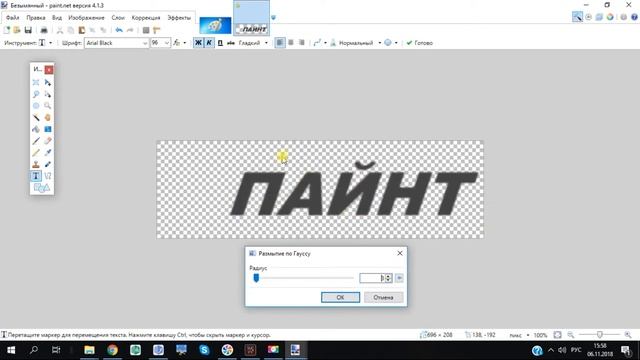Image resolution: width=640 pixels, height=360 pixels.
Task: Select the Gradient tool
Action: [48, 129]
